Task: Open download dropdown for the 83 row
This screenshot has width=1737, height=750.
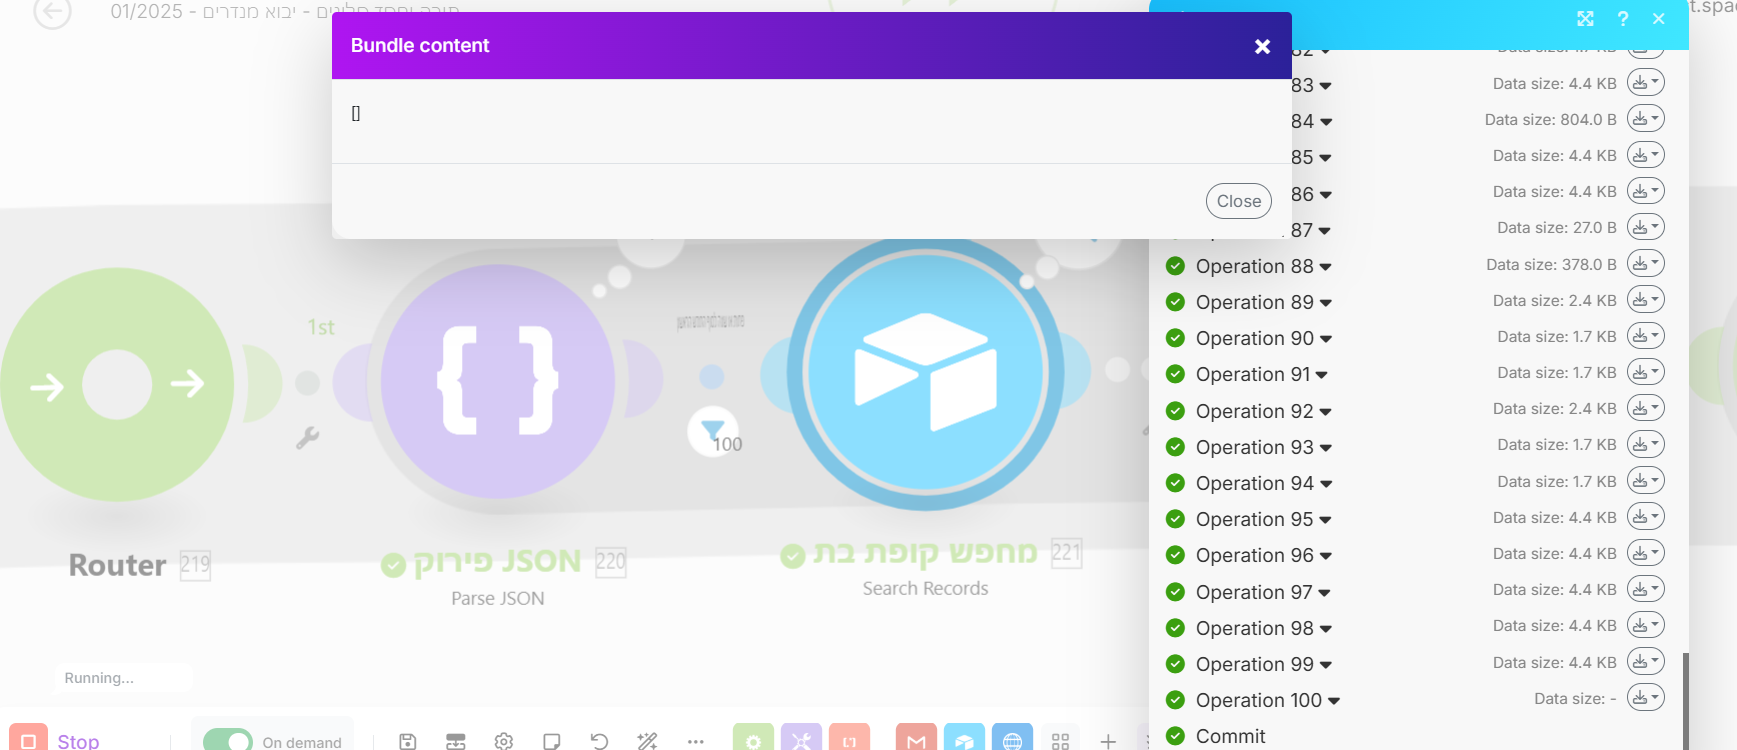Action: click(1646, 83)
